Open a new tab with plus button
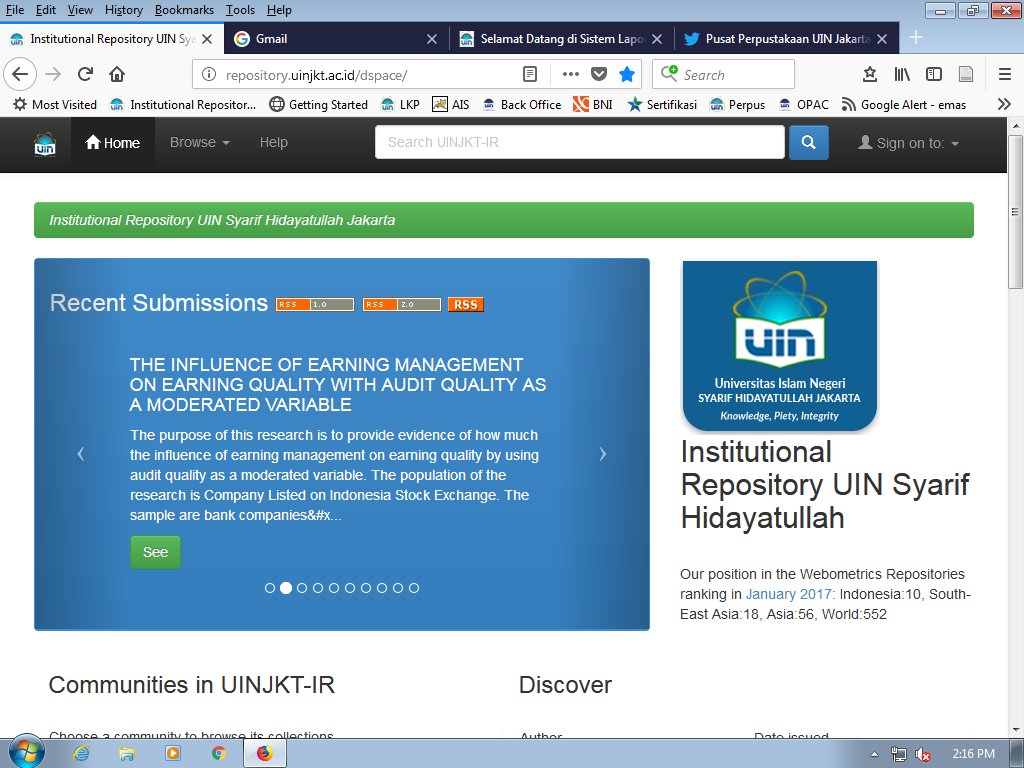This screenshot has width=1024, height=768. [916, 38]
